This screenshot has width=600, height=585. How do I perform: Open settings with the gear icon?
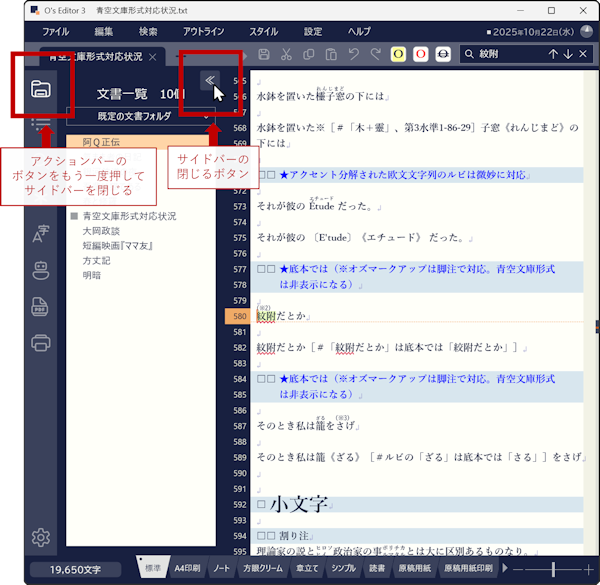41,538
